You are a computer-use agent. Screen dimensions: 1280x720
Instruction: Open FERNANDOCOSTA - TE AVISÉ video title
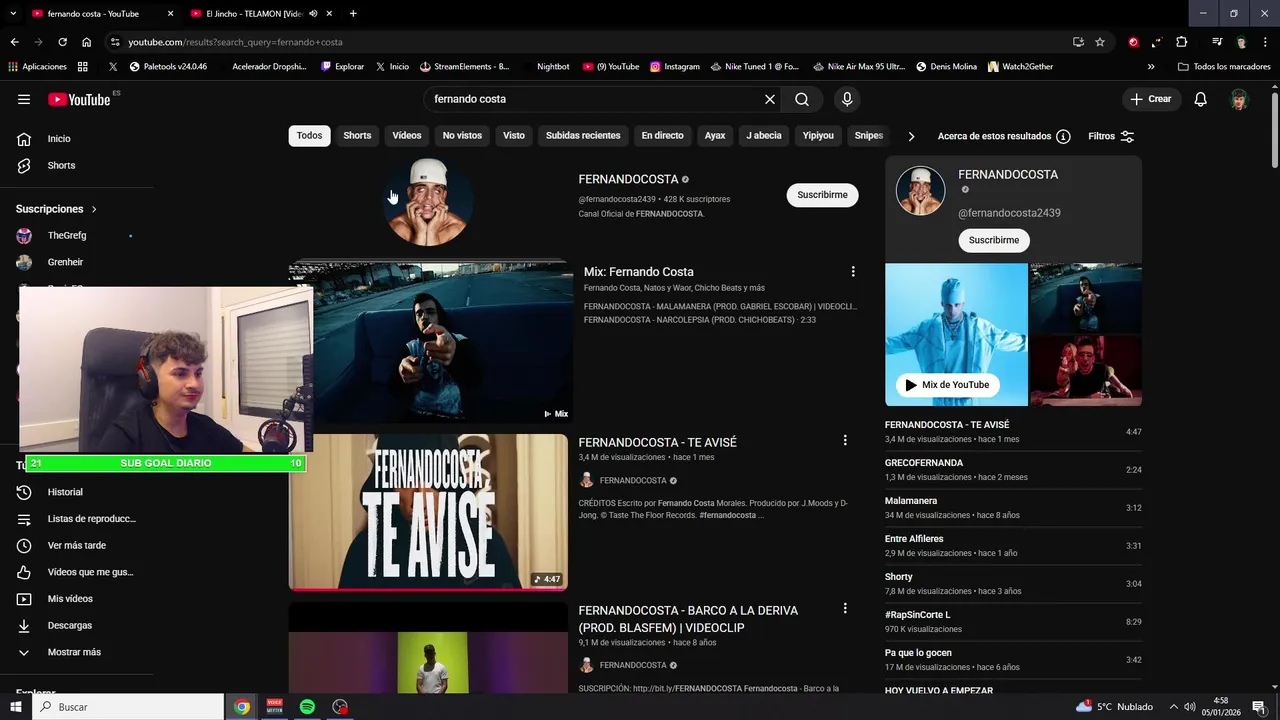pyautogui.click(x=657, y=442)
